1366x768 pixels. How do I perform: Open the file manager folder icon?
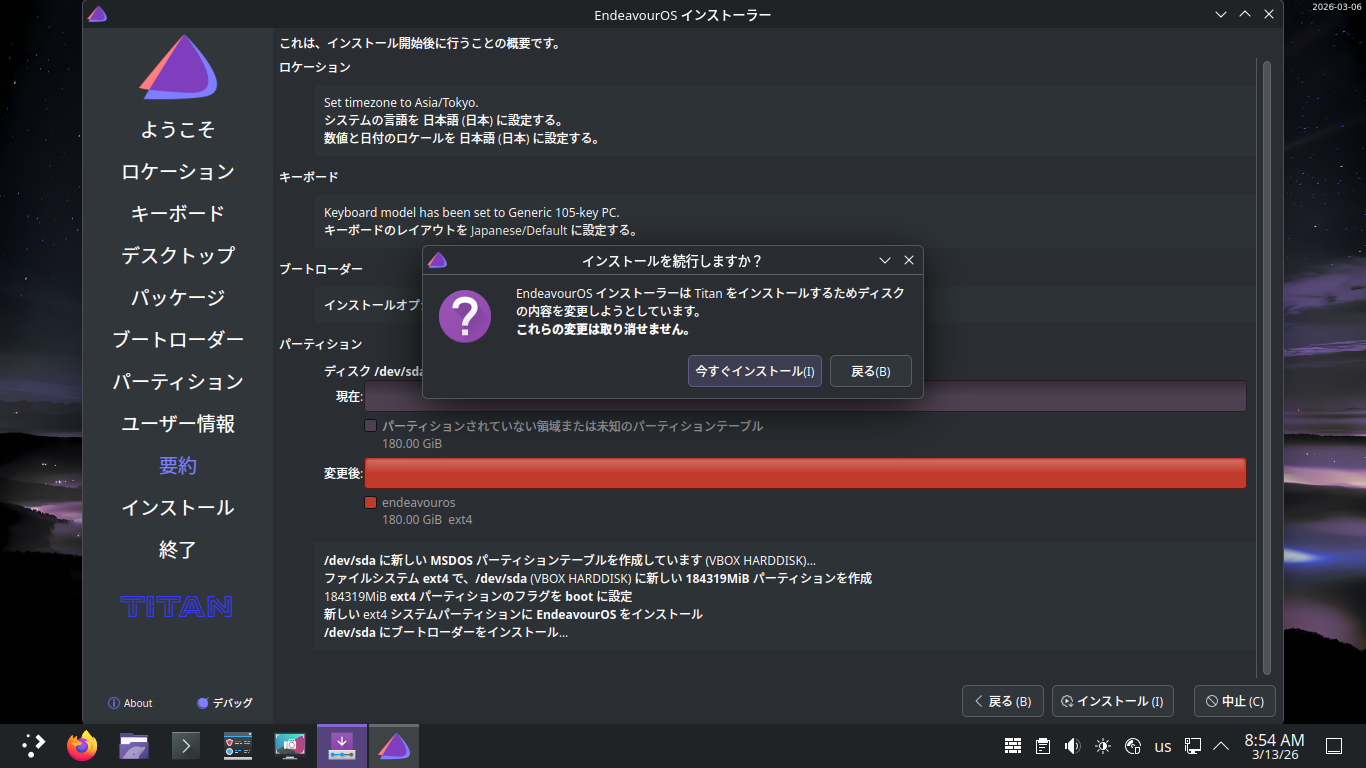coord(134,746)
